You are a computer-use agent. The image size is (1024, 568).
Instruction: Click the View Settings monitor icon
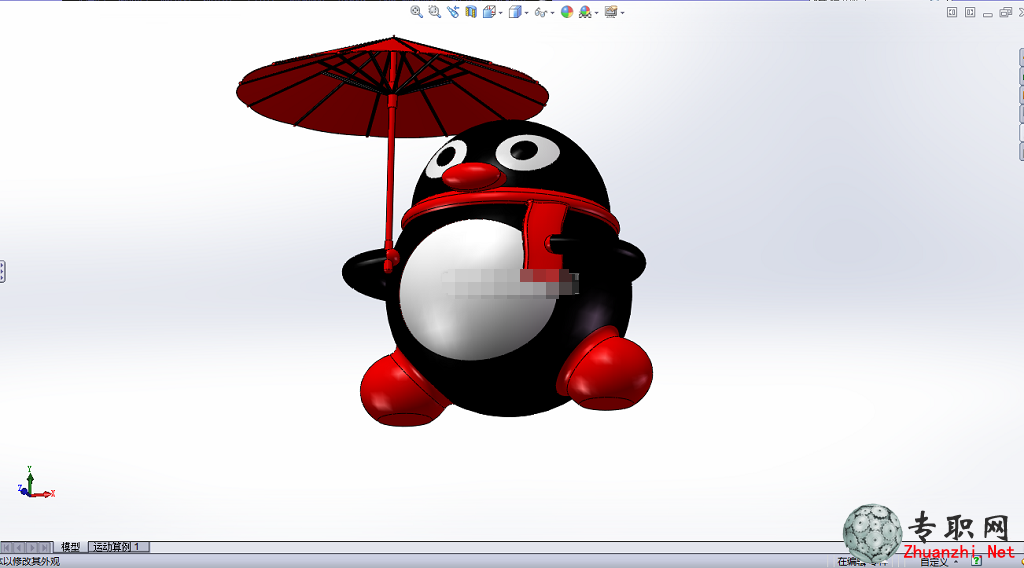tap(611, 12)
